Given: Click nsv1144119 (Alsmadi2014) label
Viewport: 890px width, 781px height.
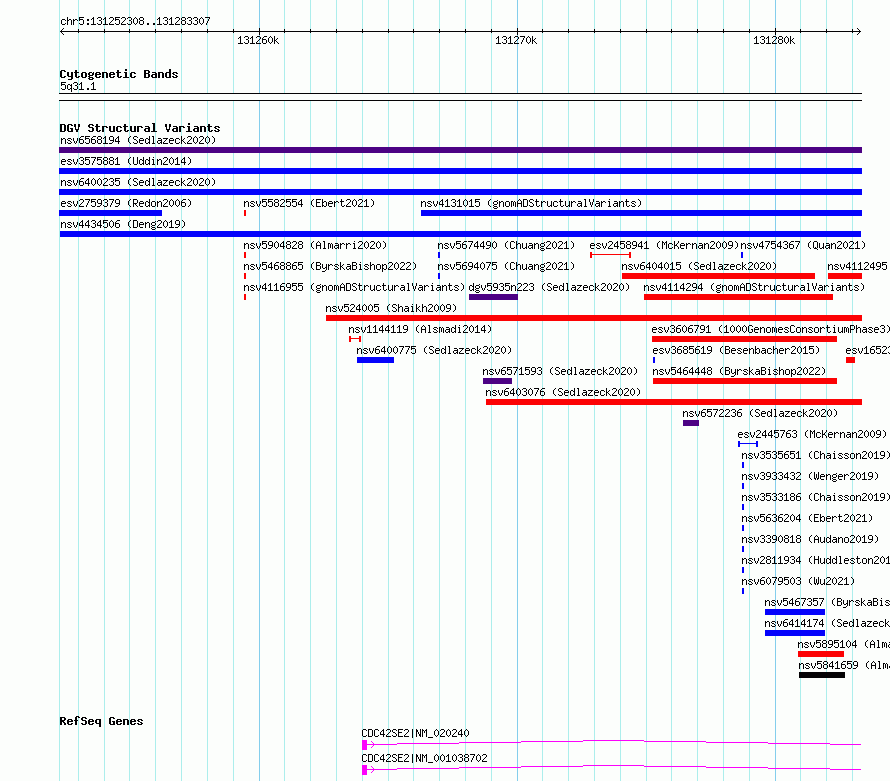Looking at the screenshot, I should (420, 329).
